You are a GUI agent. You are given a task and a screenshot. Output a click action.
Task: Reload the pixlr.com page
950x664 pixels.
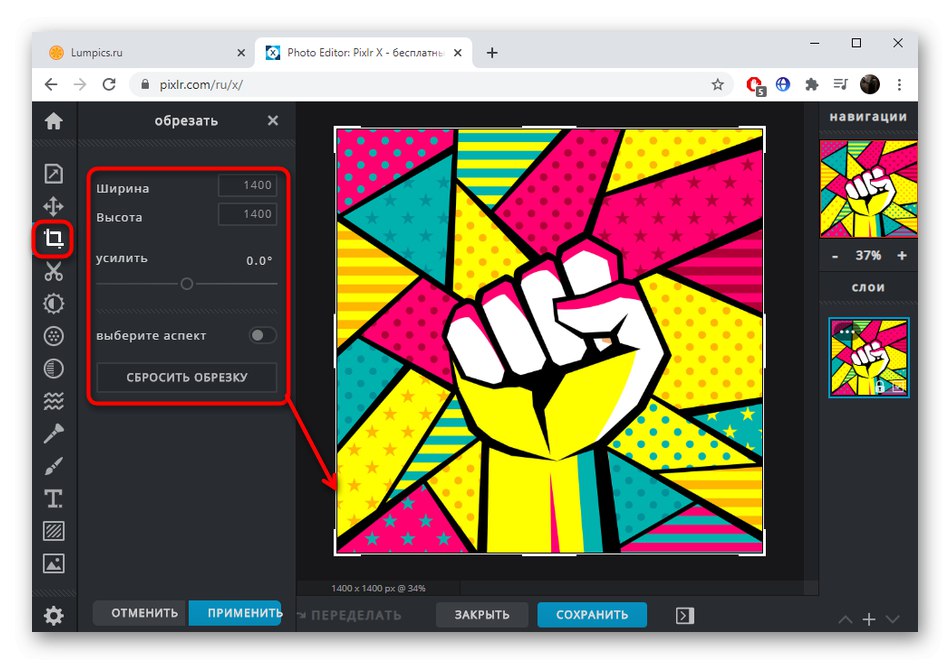[x=109, y=84]
